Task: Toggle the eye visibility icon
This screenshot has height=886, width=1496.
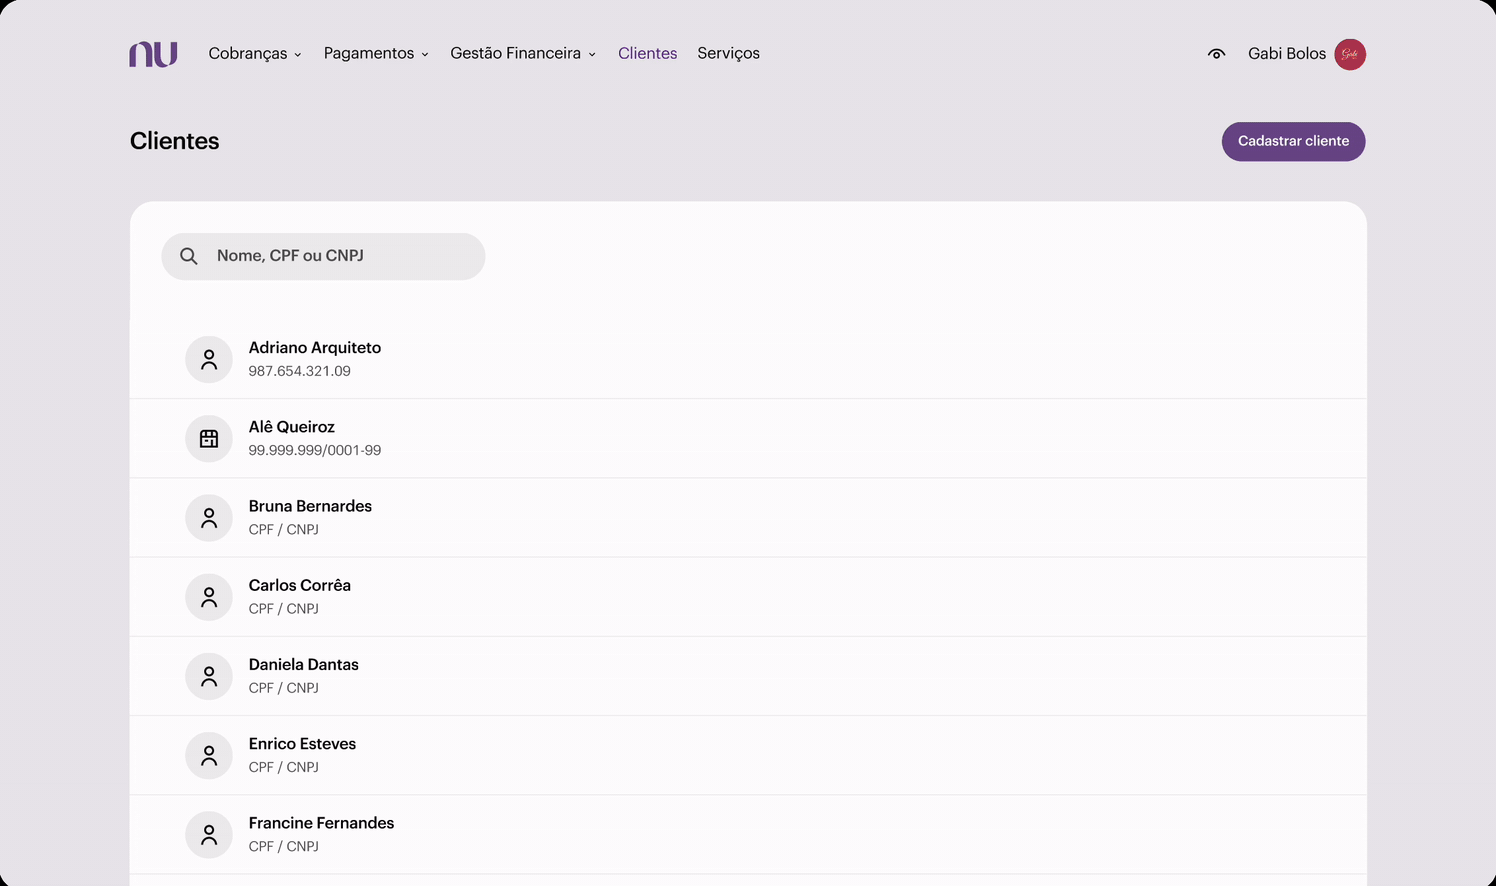Action: (1216, 54)
